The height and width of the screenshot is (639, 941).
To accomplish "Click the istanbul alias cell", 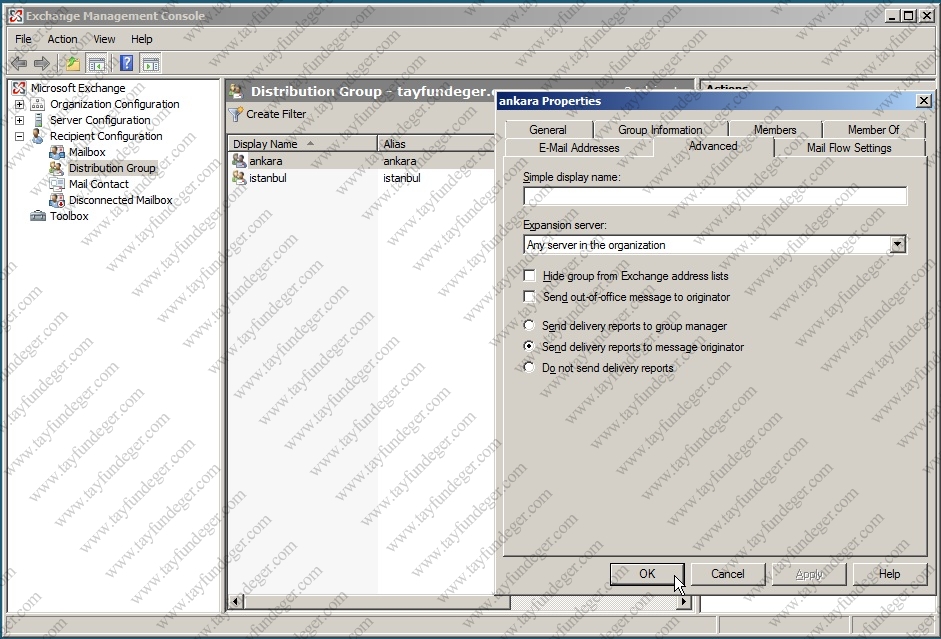I will [402, 178].
